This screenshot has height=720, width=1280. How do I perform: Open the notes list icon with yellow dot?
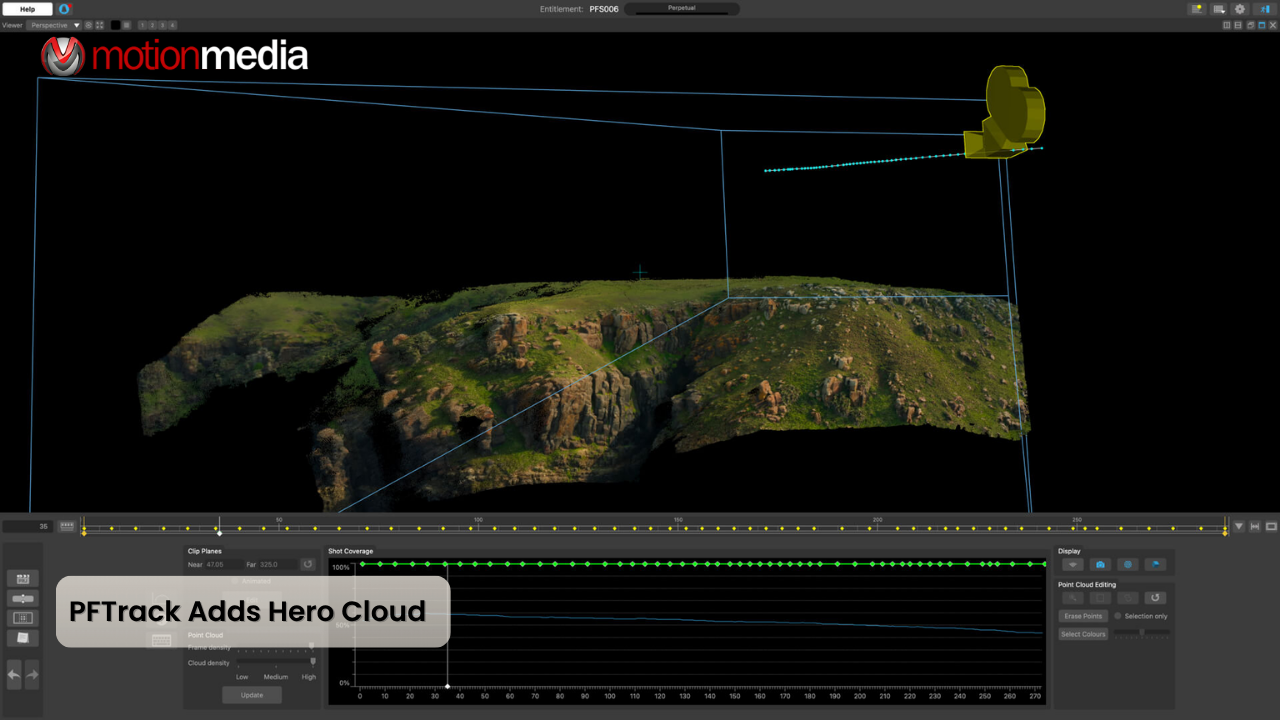click(1197, 9)
